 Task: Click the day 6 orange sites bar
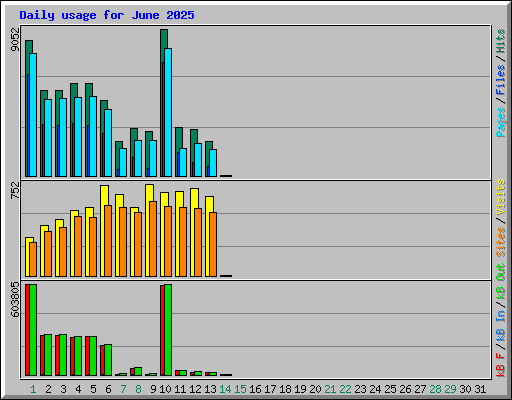(x=108, y=241)
